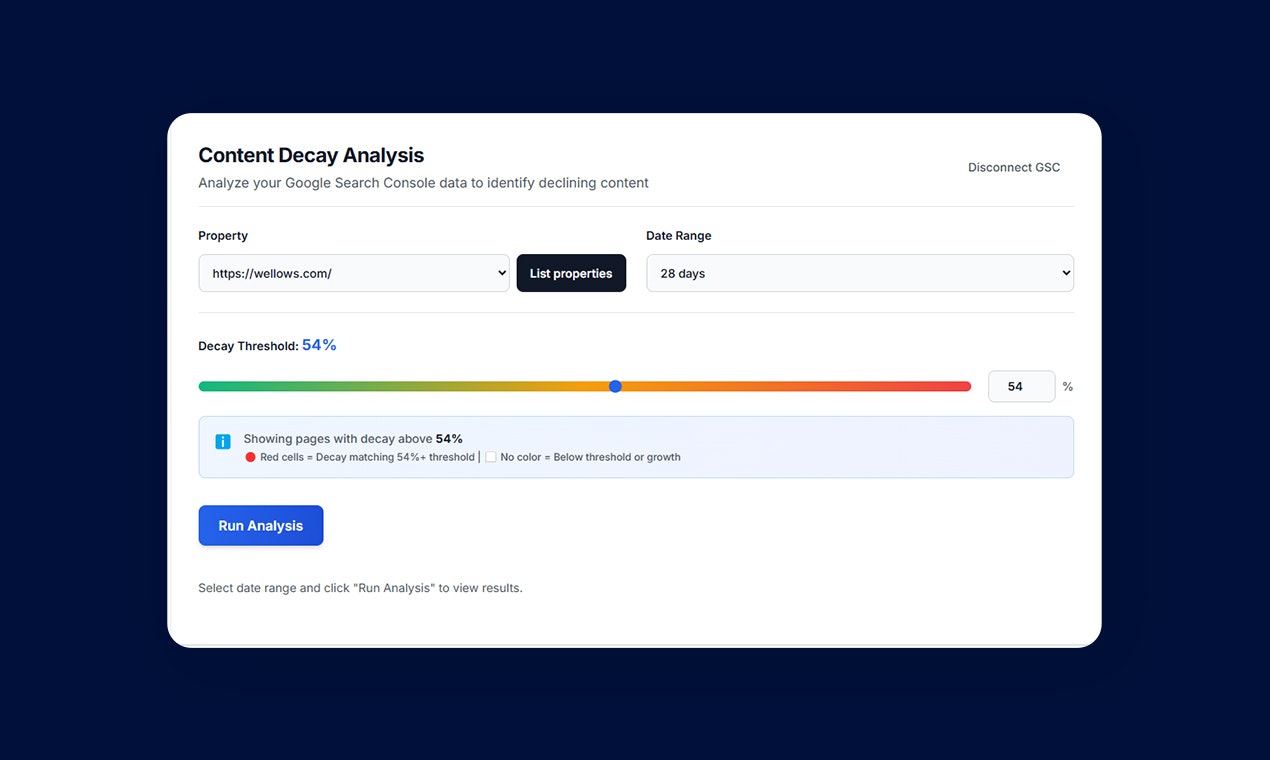Click the blue info icon in the notice box
The width and height of the screenshot is (1270, 760).
click(222, 441)
